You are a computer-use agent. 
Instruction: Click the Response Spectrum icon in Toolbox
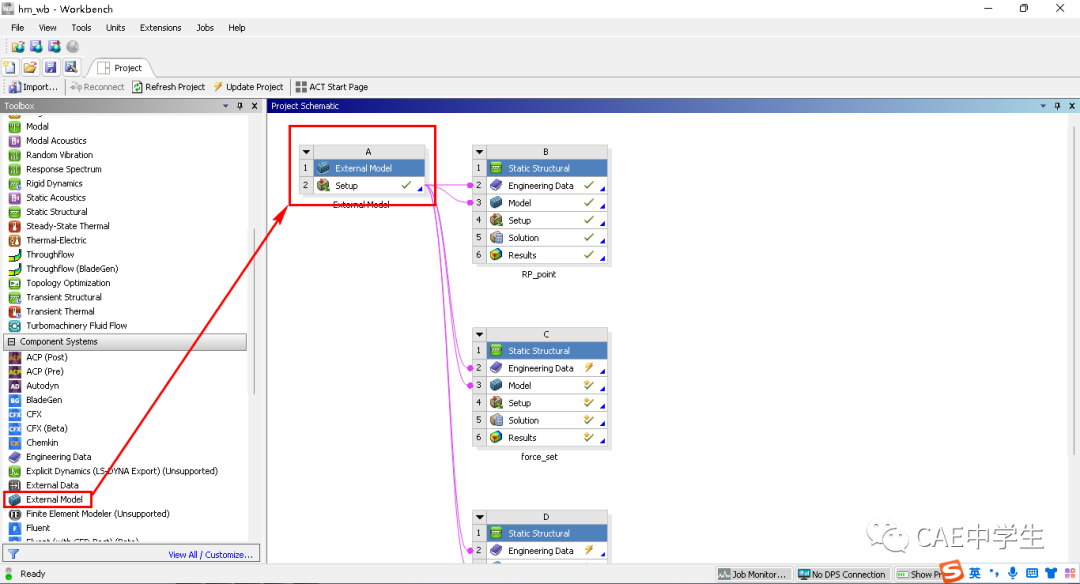(x=14, y=169)
